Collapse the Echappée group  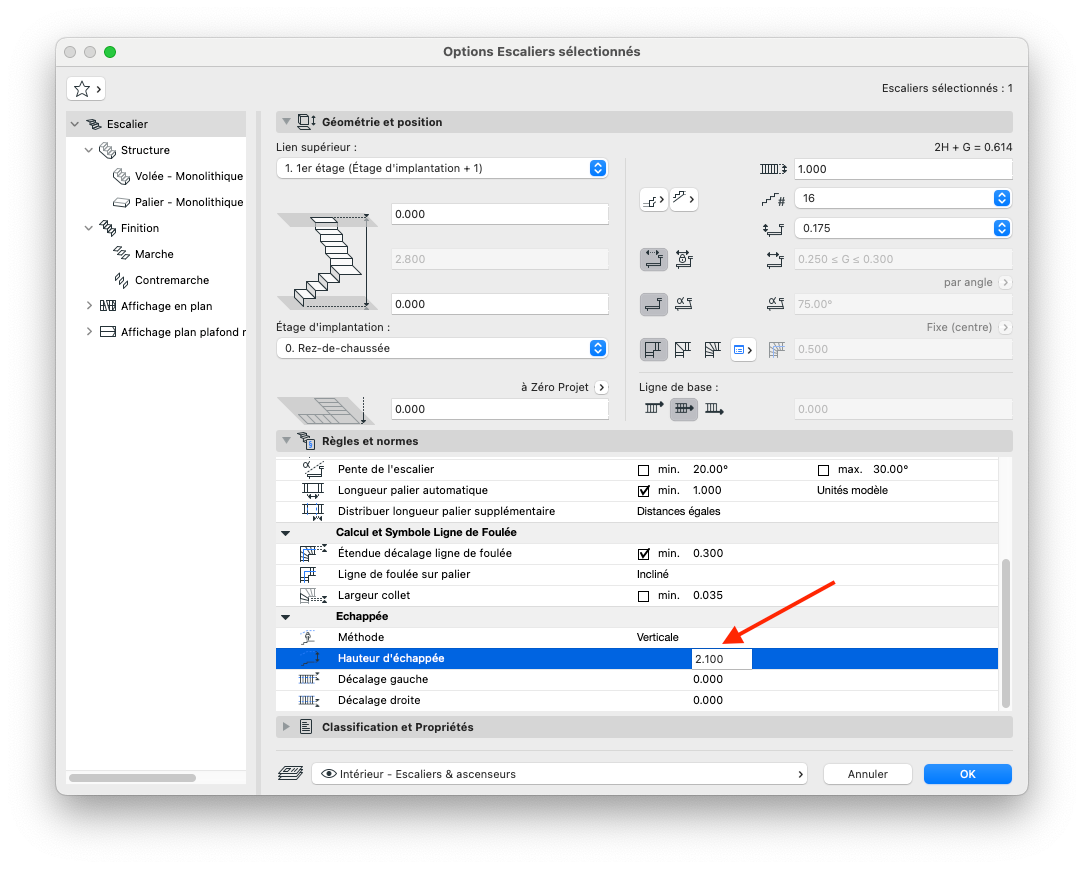pyautogui.click(x=286, y=617)
